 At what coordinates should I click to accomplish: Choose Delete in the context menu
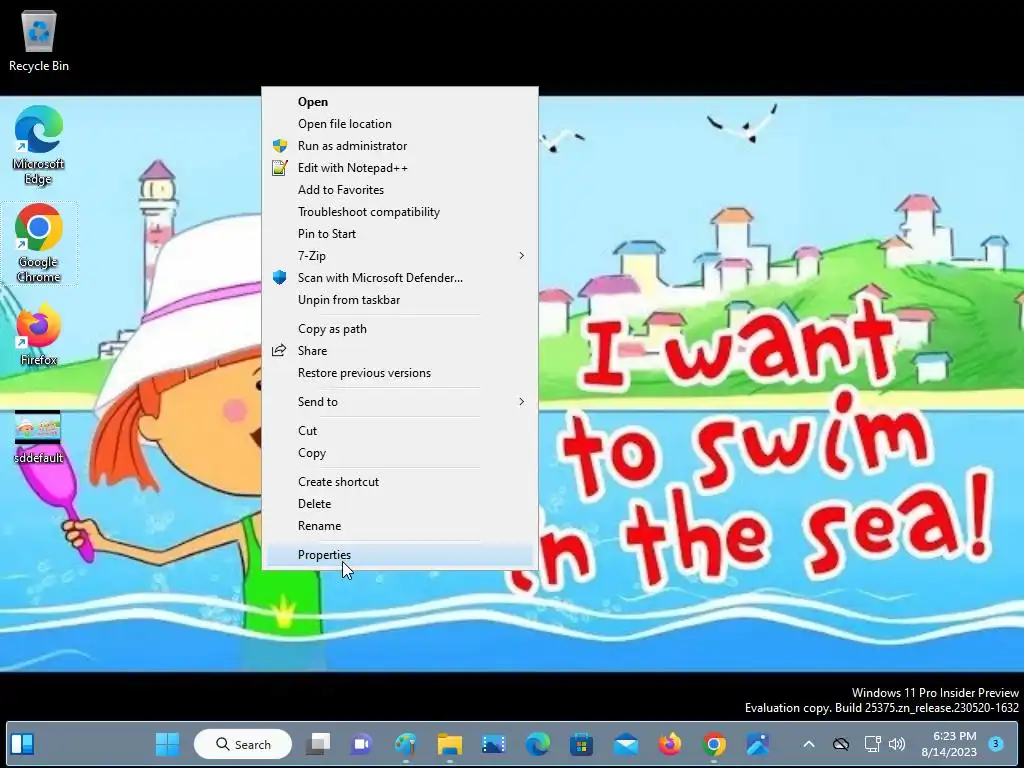tap(400, 504)
